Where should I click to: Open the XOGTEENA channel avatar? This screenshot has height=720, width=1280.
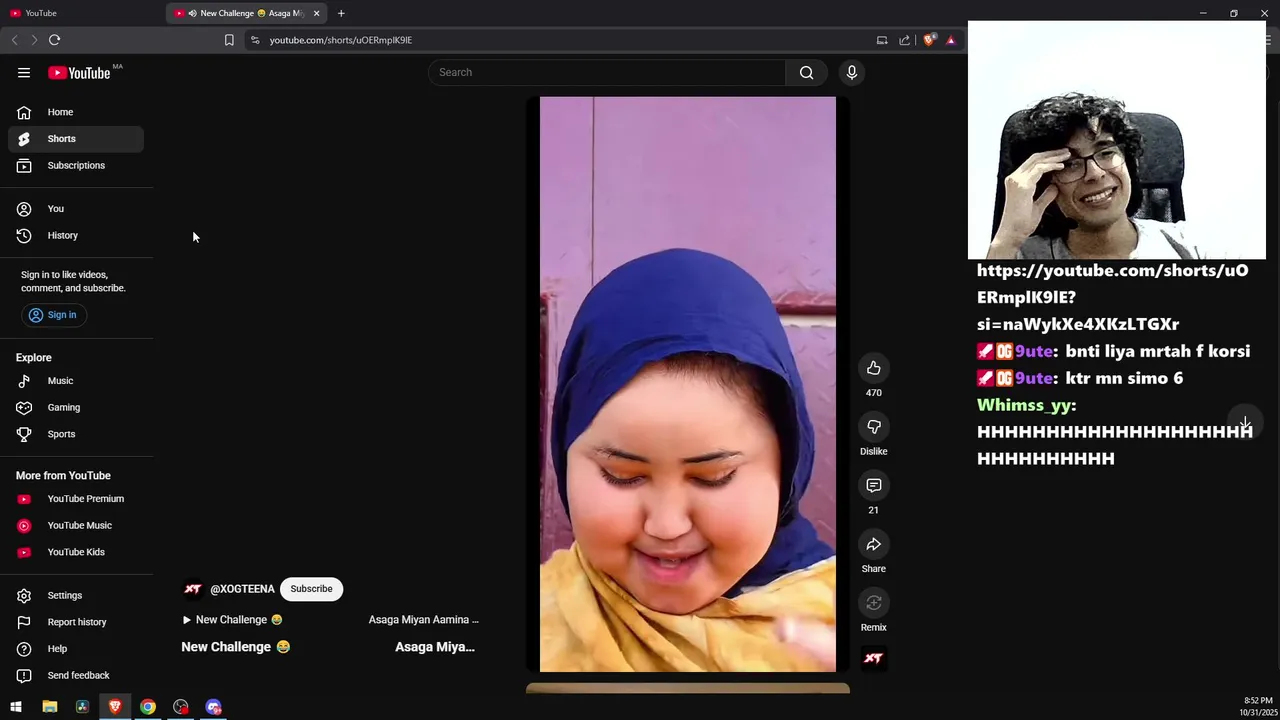[x=193, y=589]
